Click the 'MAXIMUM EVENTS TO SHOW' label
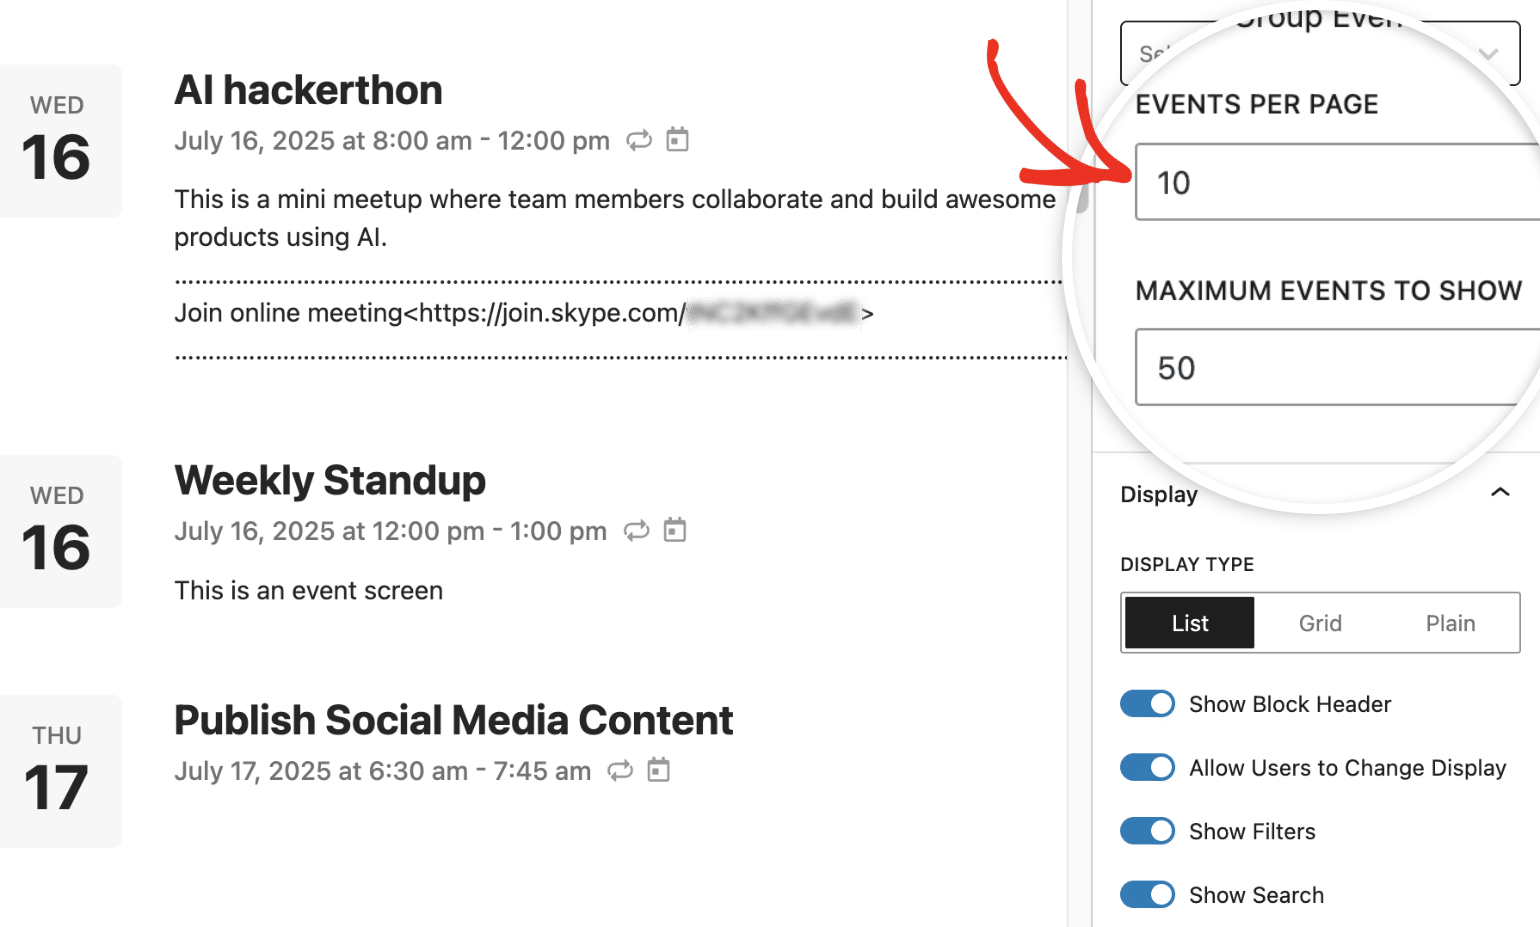 [x=1329, y=291]
